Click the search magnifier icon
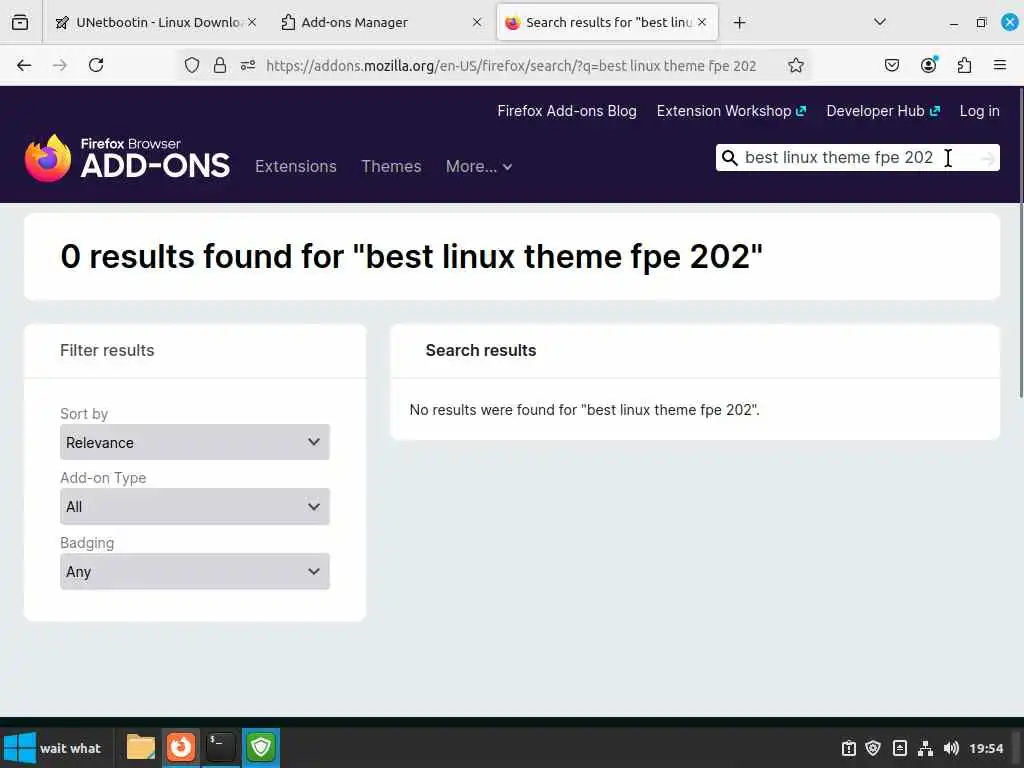 [x=729, y=158]
